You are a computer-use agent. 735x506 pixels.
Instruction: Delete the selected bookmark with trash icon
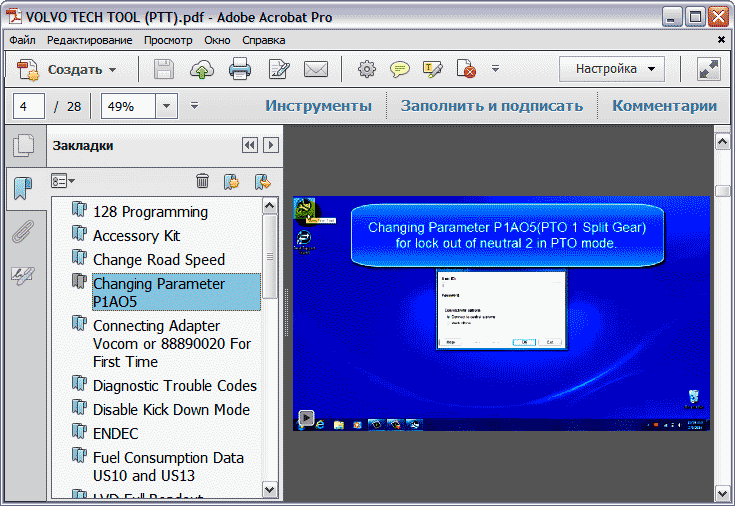202,181
